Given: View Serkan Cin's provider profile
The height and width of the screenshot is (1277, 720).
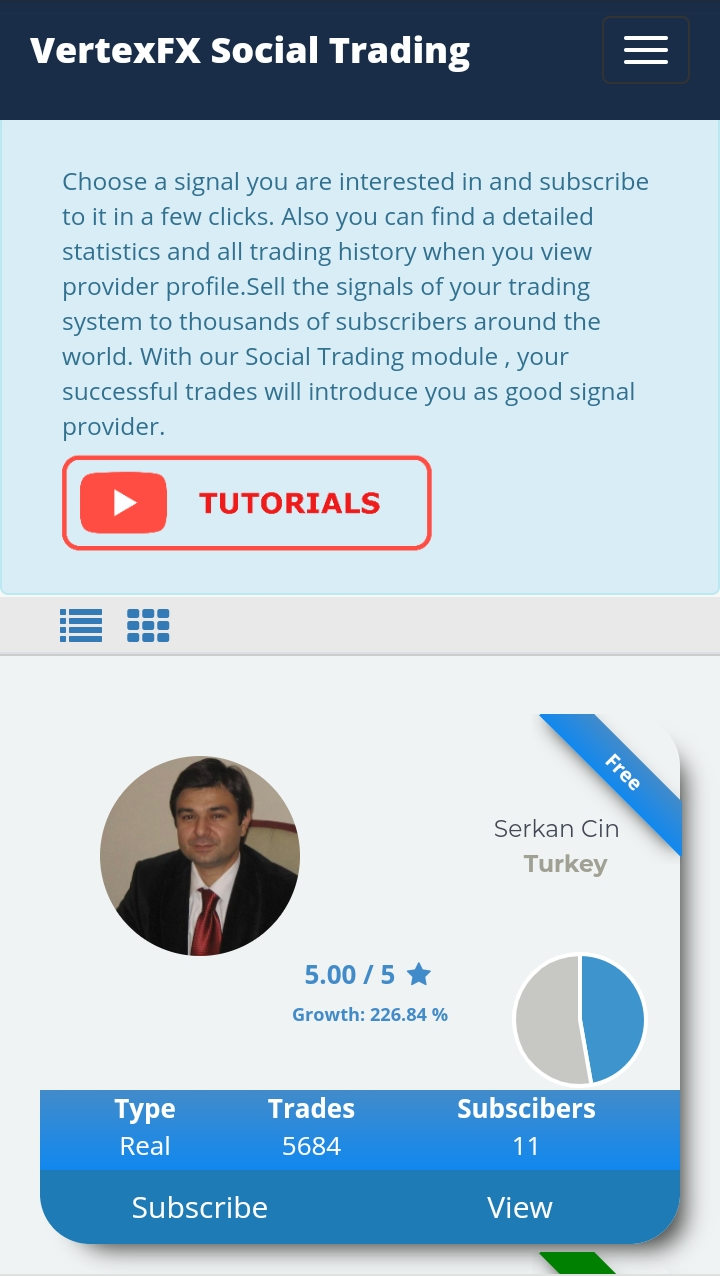Looking at the screenshot, I should pos(520,1207).
